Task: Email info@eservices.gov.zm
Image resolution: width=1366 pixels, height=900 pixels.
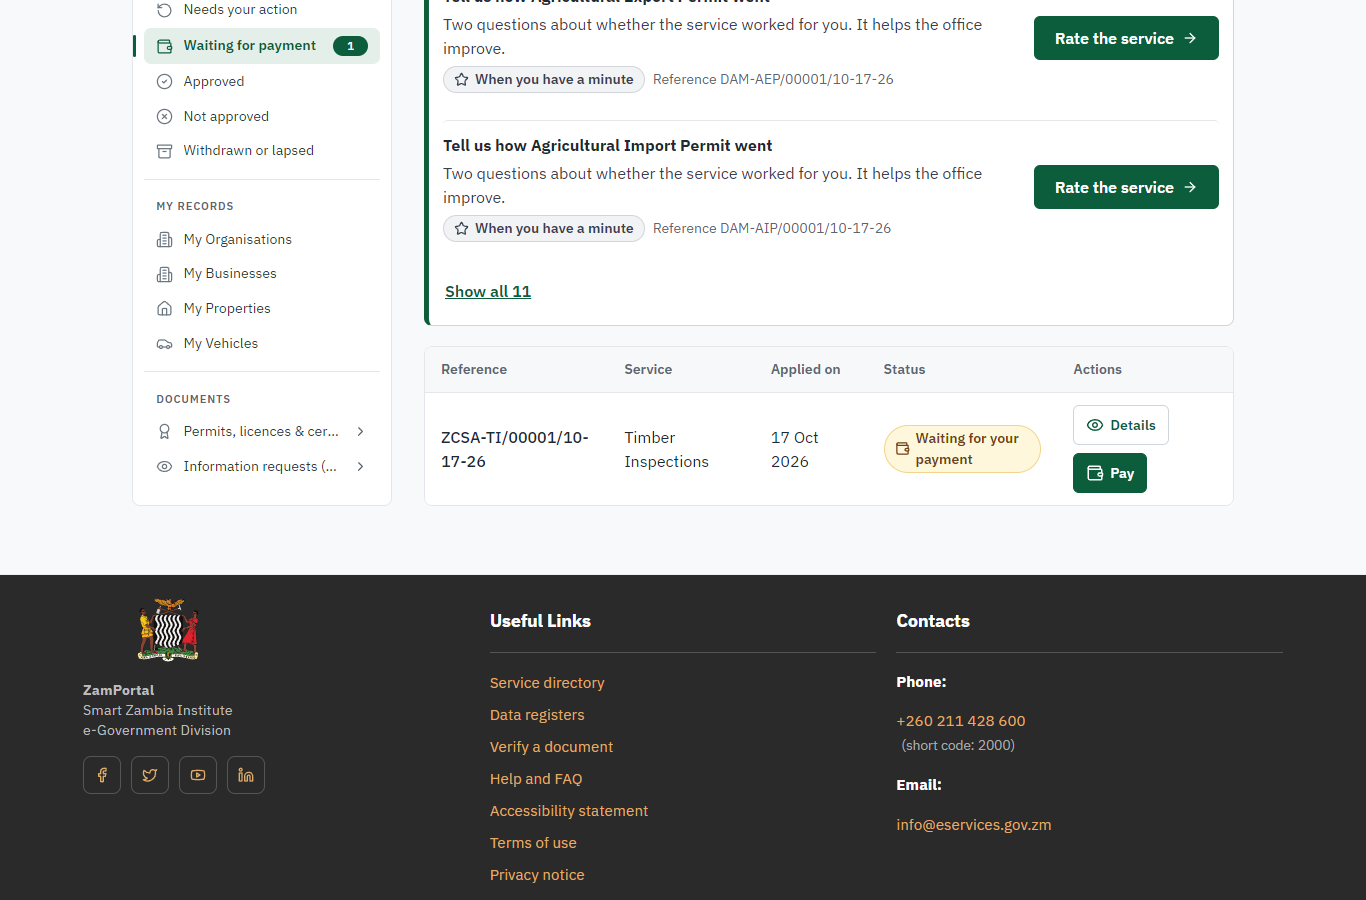Action: [x=974, y=825]
